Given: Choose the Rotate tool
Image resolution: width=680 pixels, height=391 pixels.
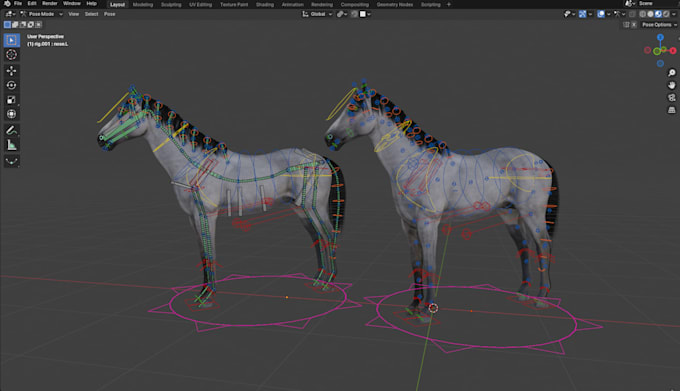Looking at the screenshot, I should click(11, 85).
